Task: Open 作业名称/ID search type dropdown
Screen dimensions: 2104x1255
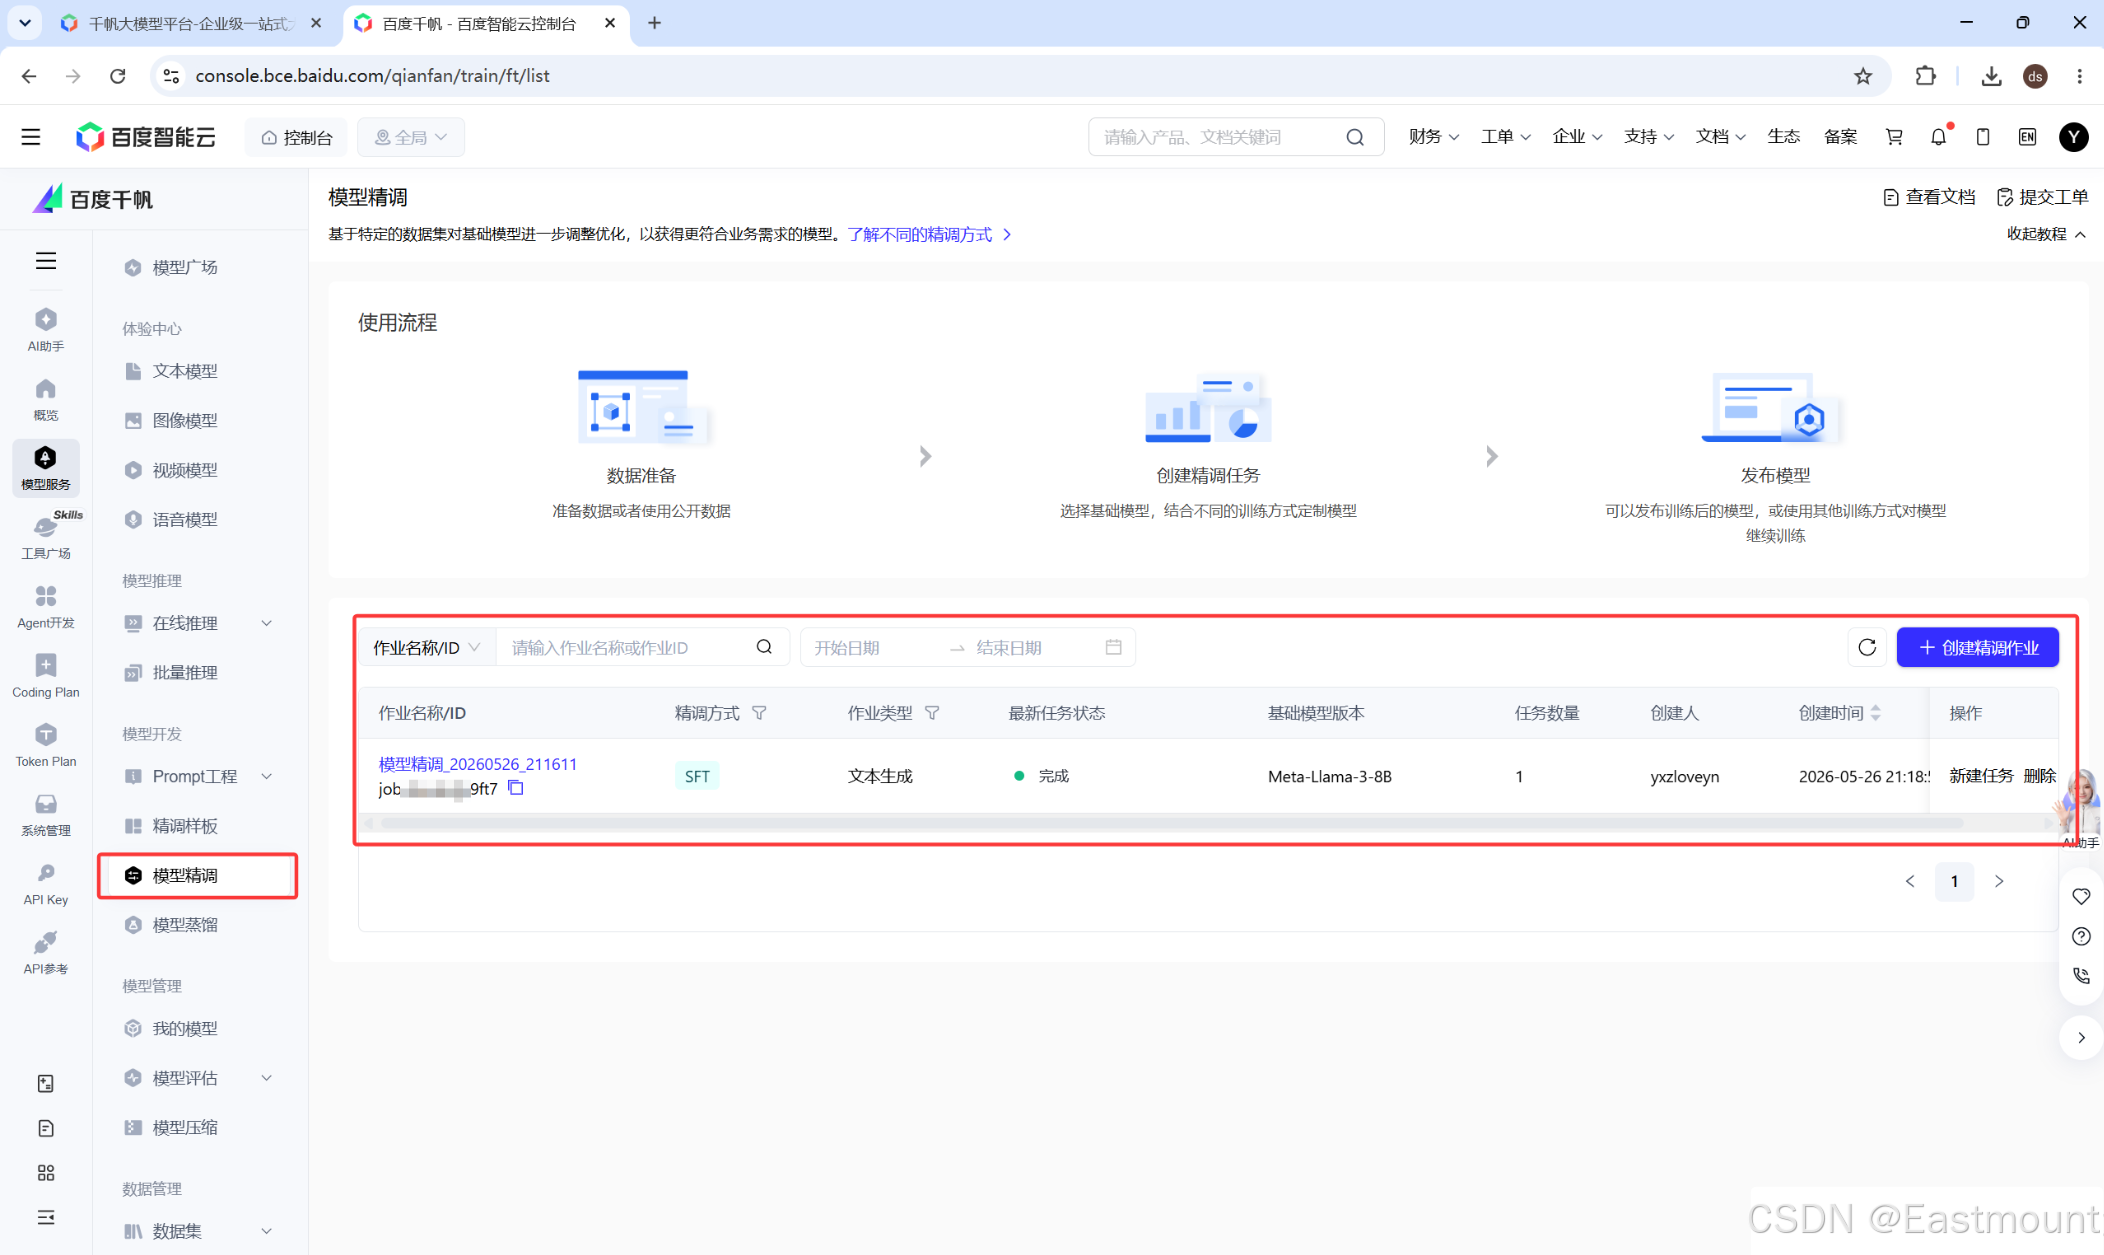Action: click(x=427, y=647)
